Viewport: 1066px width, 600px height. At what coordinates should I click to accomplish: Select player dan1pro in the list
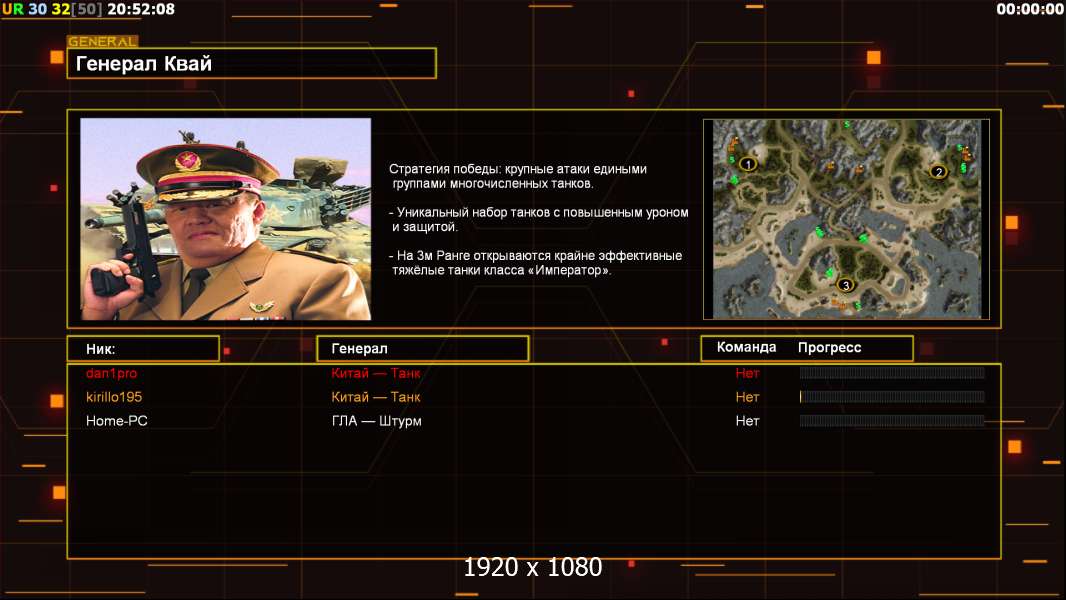coord(111,373)
